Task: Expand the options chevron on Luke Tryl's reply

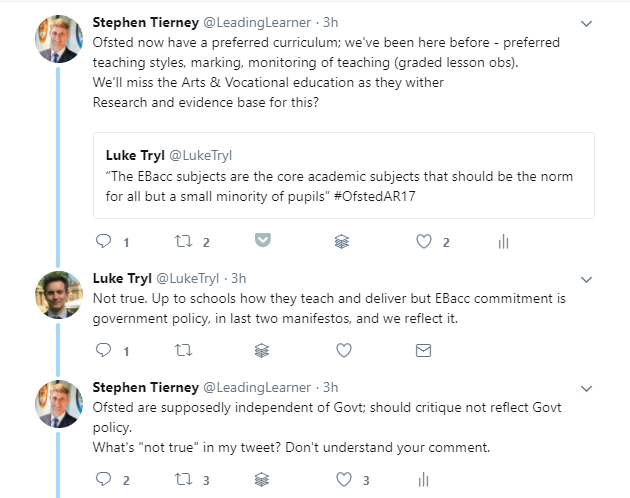Action: 587,279
